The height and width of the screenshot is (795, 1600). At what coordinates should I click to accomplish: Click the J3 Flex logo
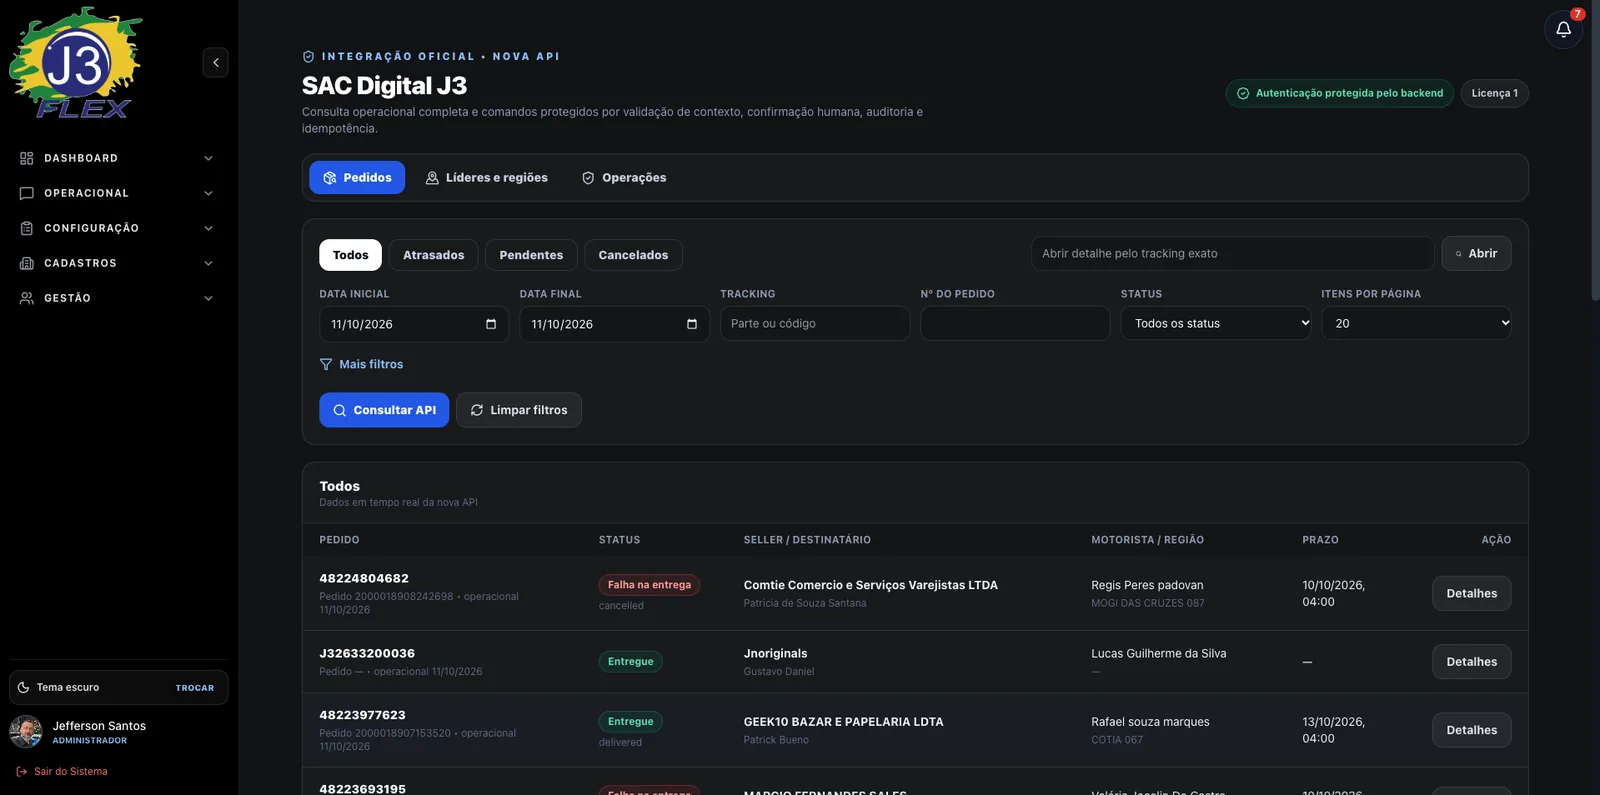(x=76, y=63)
